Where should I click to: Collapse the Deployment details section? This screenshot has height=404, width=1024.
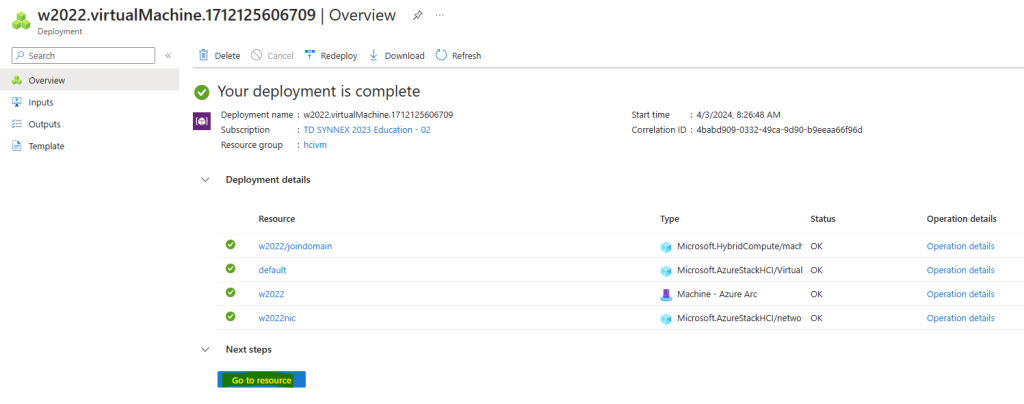[206, 179]
